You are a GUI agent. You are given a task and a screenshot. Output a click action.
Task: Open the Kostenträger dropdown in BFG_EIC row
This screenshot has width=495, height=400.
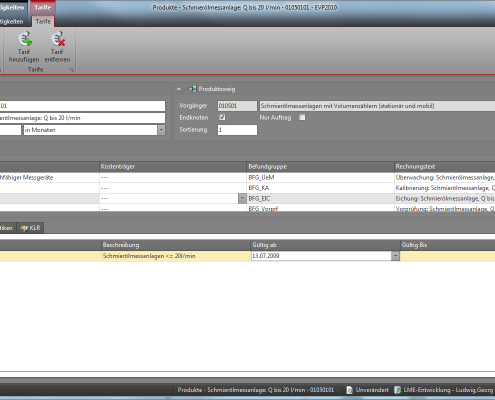point(242,199)
